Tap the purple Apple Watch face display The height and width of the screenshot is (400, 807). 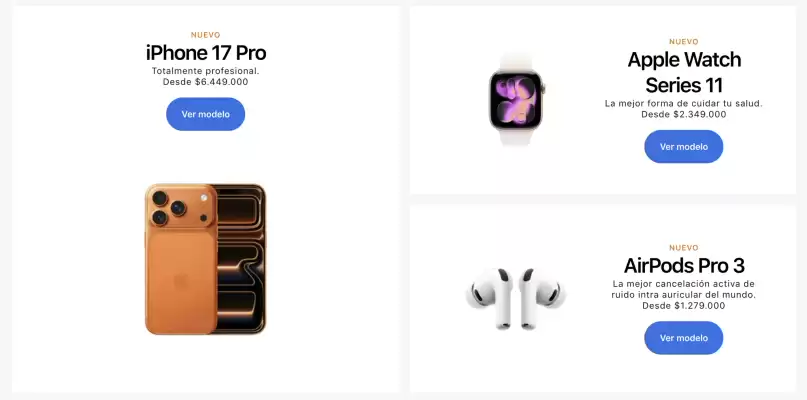coord(516,100)
